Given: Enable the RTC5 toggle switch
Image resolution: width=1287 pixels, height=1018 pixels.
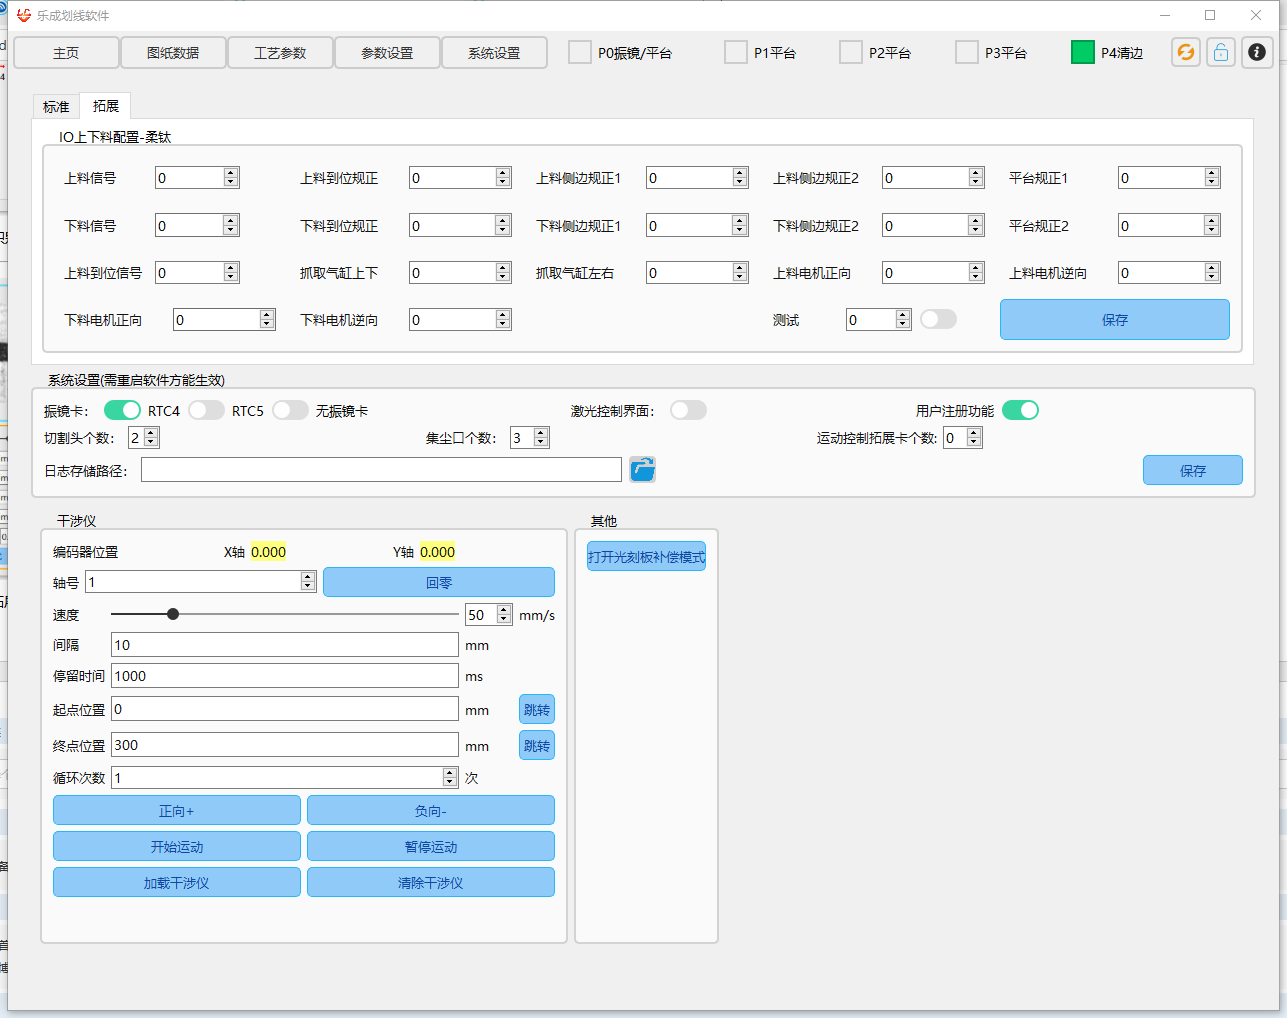Looking at the screenshot, I should [x=206, y=410].
